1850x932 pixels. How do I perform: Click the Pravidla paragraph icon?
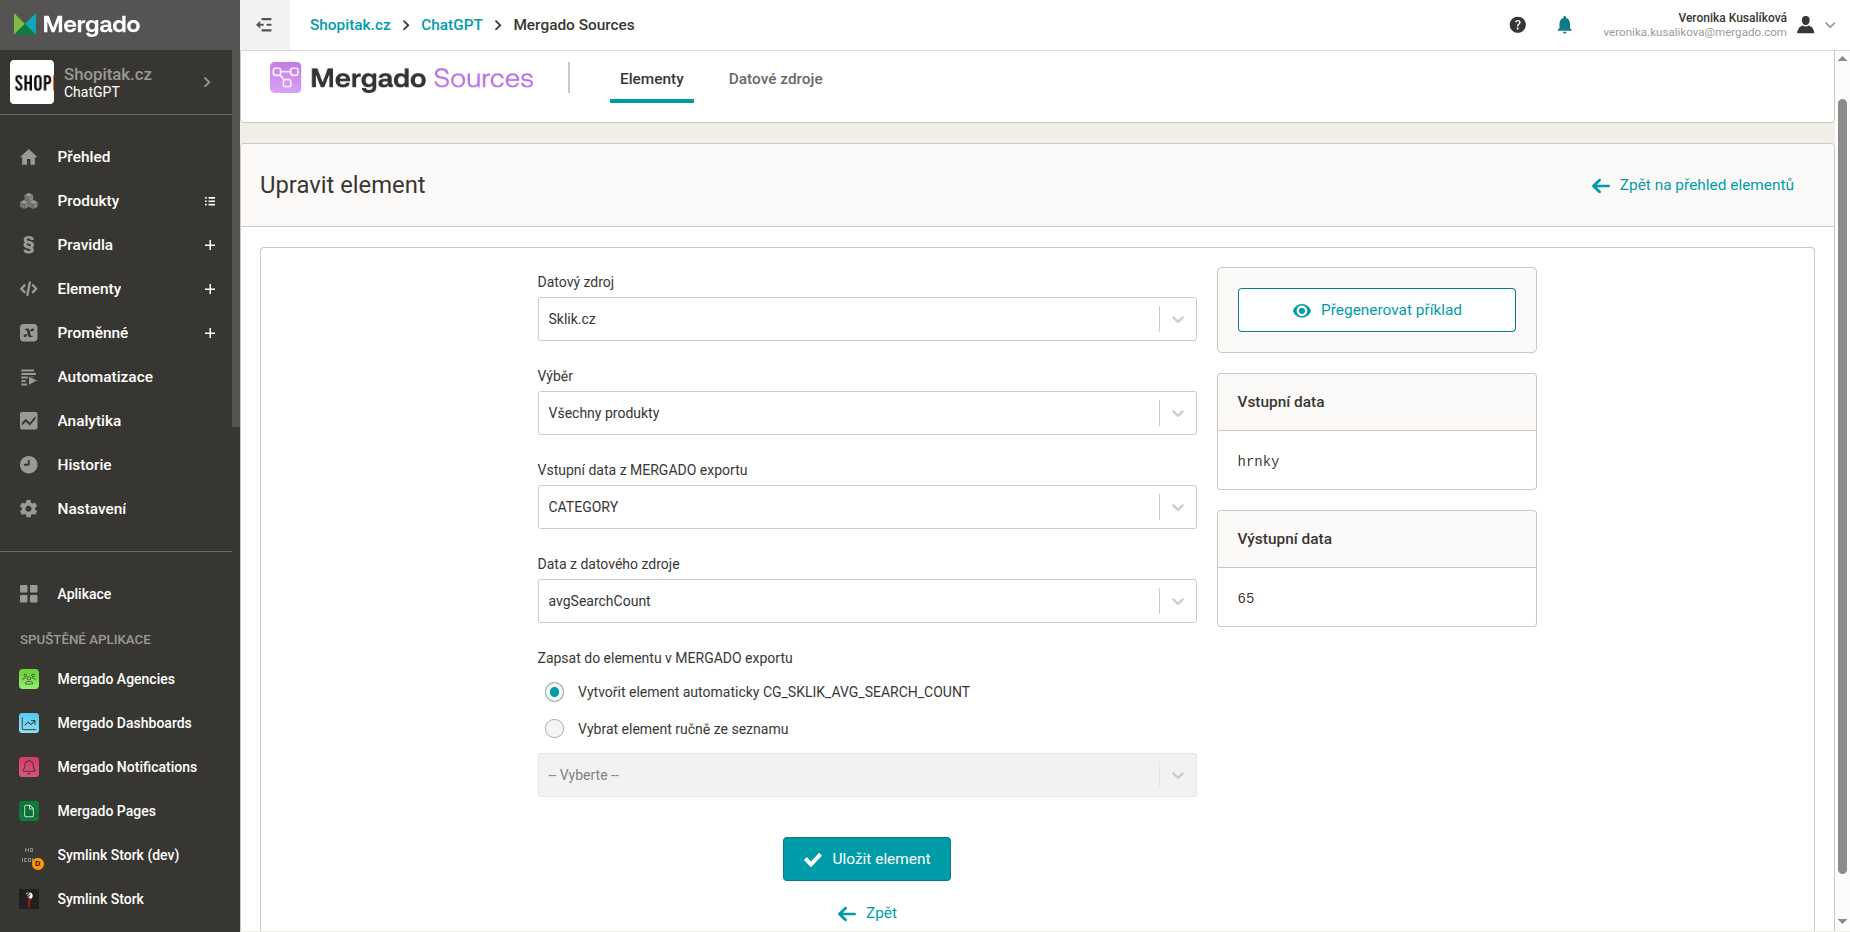click(29, 245)
